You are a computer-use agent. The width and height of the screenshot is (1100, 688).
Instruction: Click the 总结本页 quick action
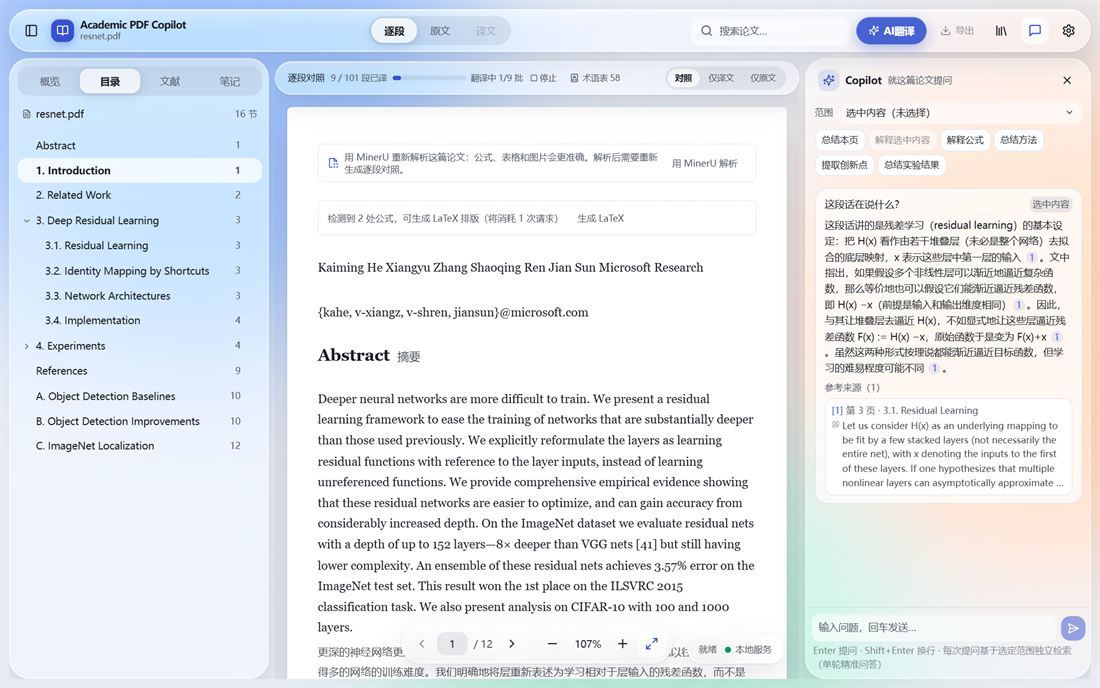840,140
